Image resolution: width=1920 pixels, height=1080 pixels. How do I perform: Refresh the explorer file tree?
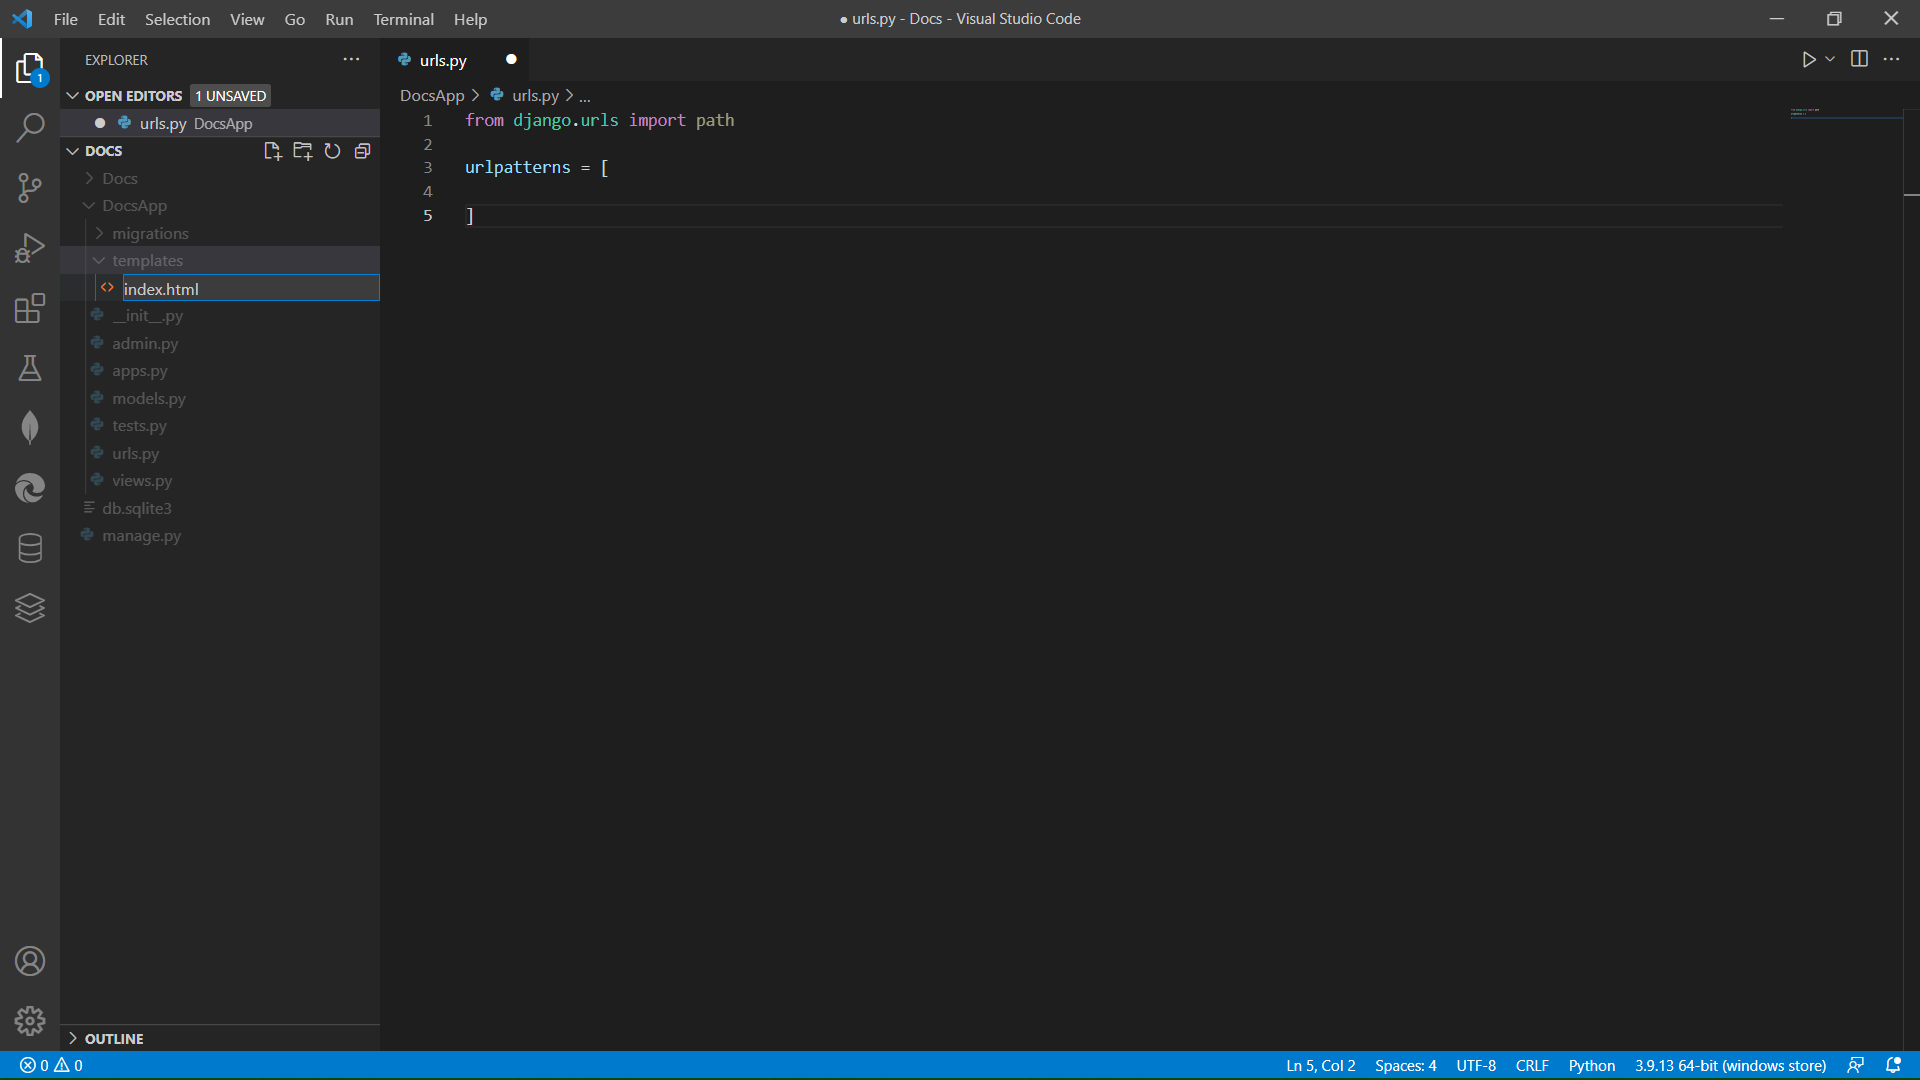[332, 151]
